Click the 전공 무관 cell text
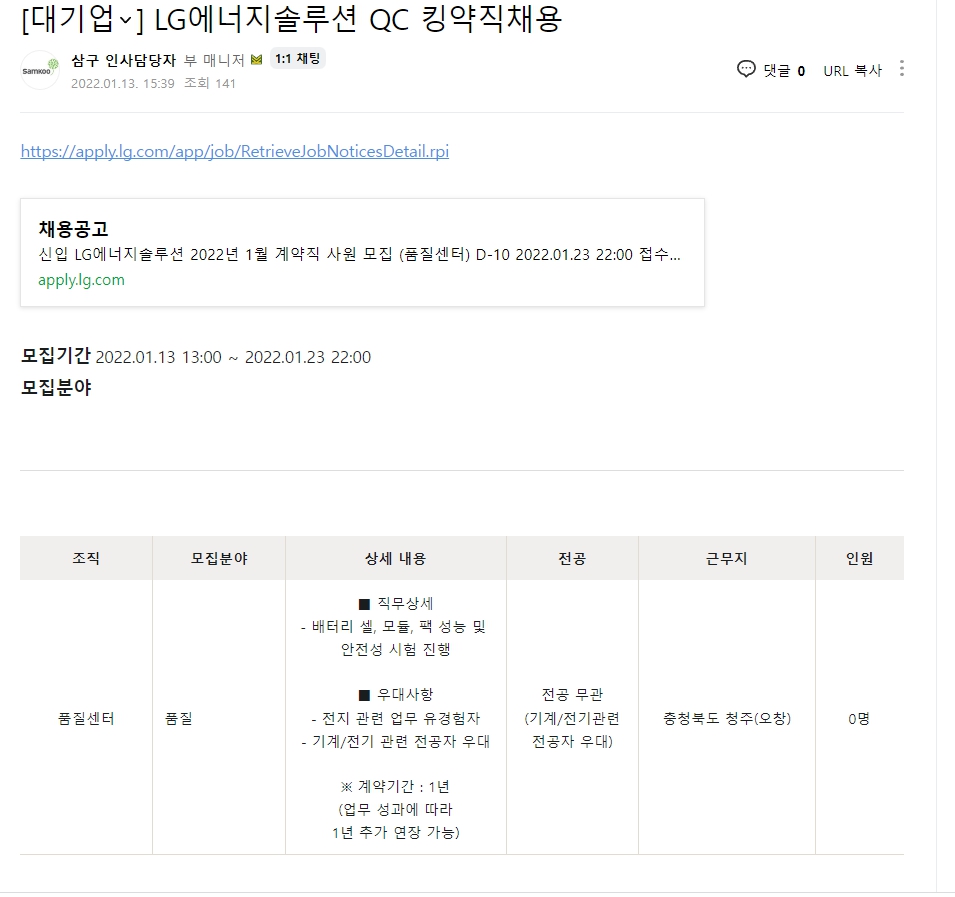Image resolution: width=955 pixels, height=897 pixels. pos(572,695)
